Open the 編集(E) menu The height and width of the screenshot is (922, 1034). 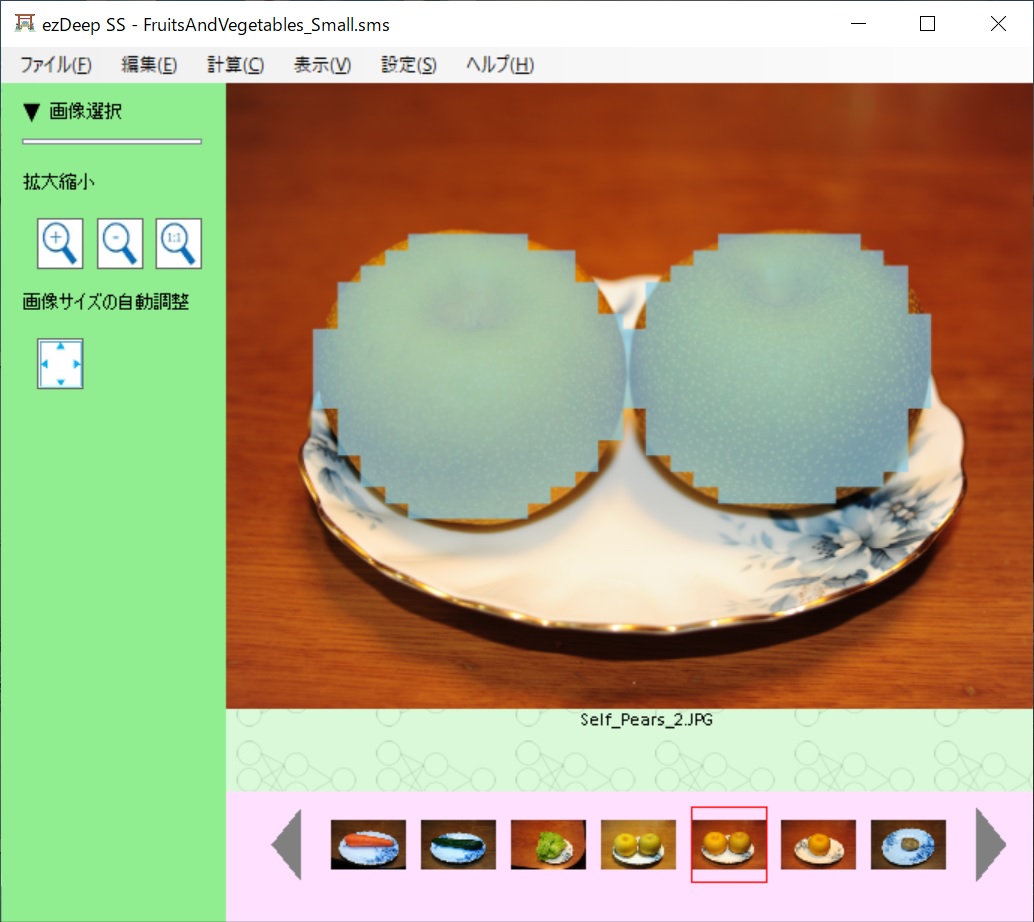coord(149,65)
